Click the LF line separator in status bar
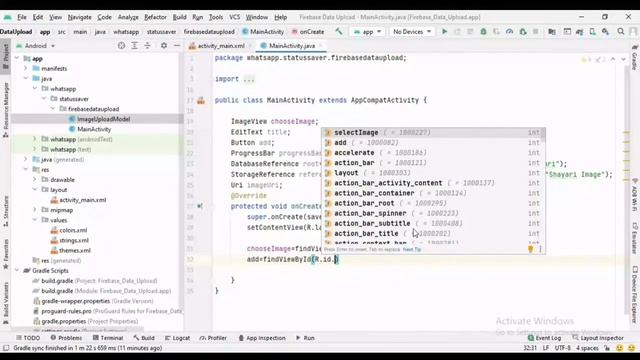Viewport: 640px width, 360px height. (546, 348)
